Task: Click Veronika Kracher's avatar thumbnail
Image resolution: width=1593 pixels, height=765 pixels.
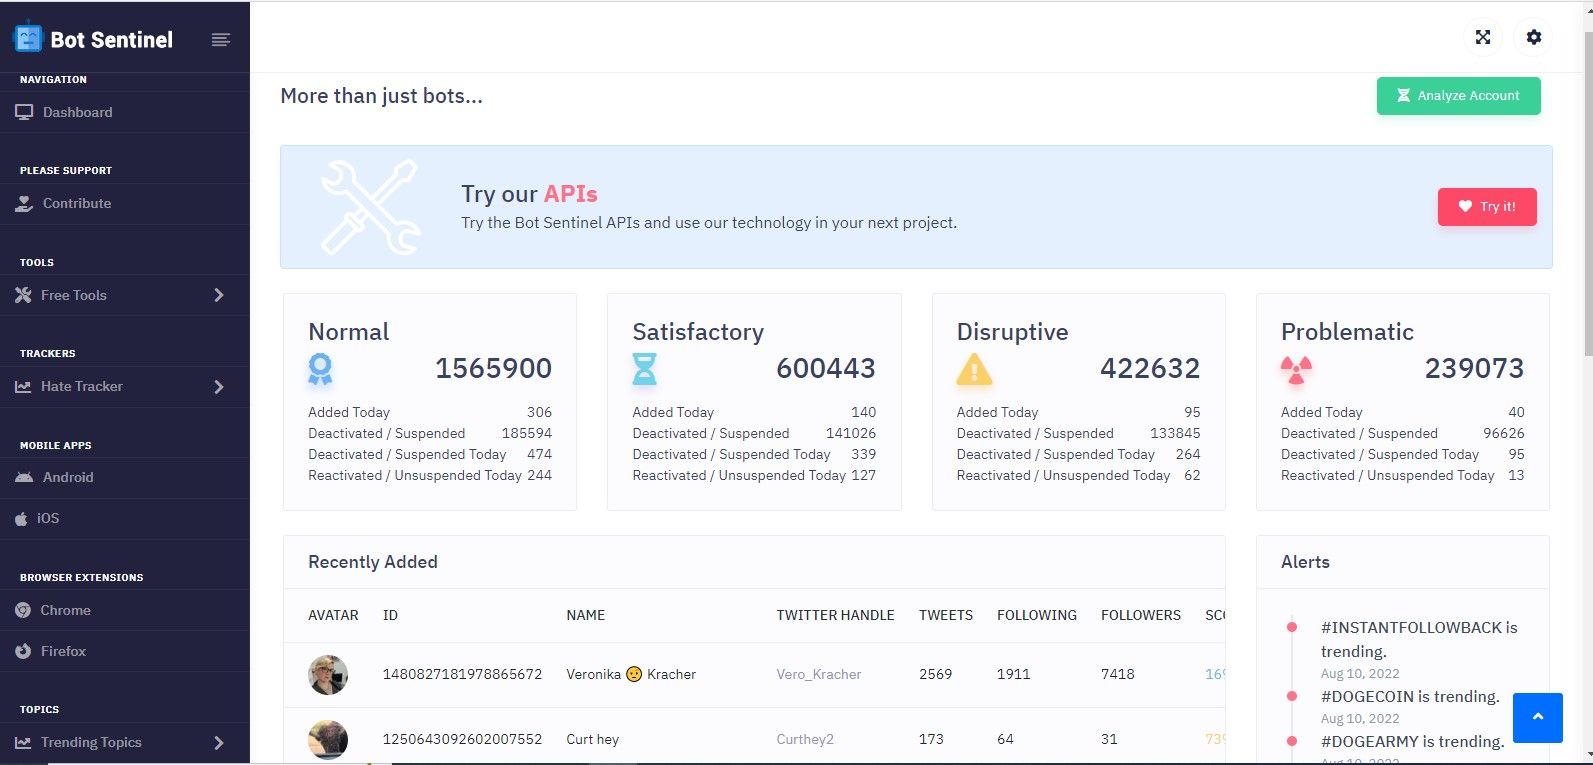Action: tap(328, 675)
